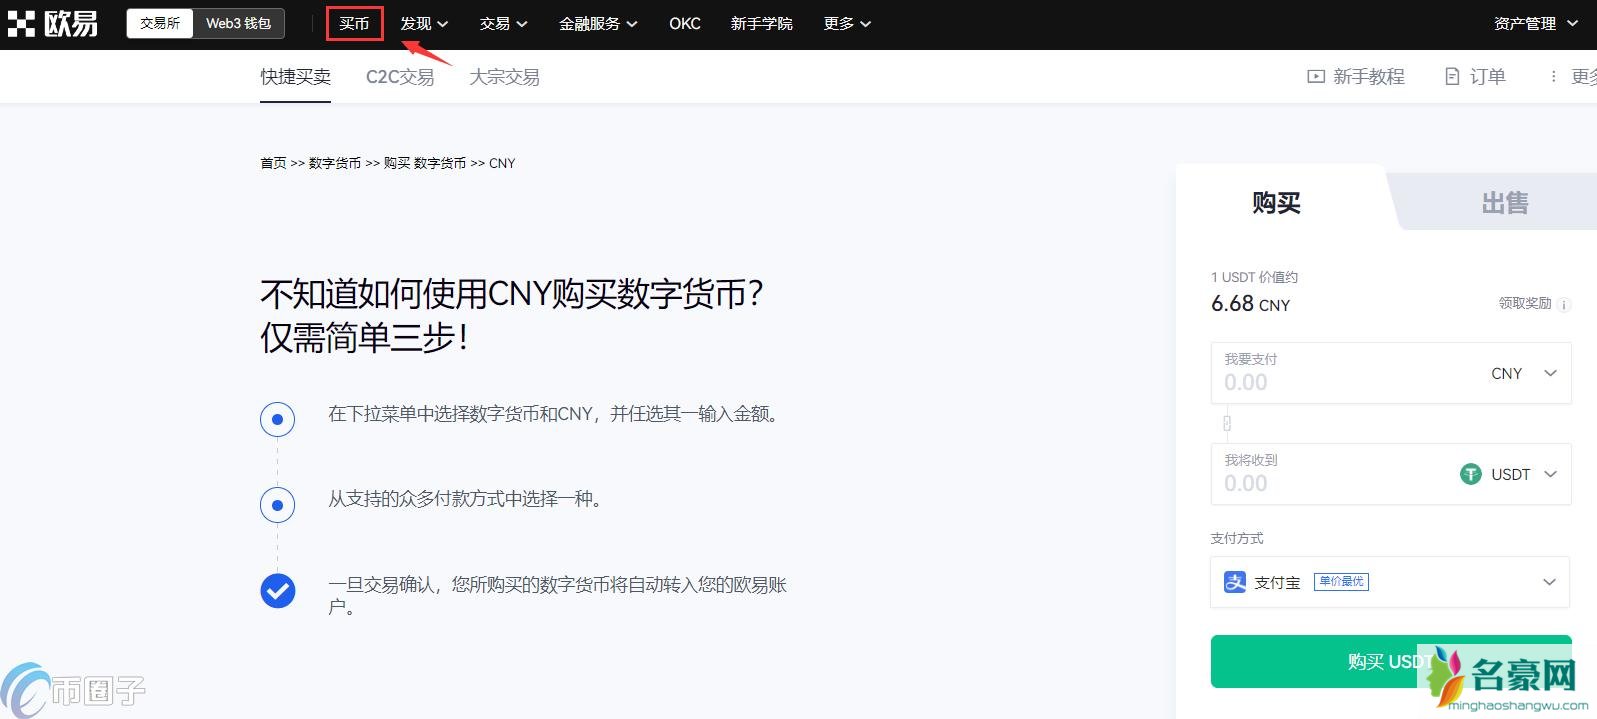Switch to Web3 钱包 mode

[238, 23]
